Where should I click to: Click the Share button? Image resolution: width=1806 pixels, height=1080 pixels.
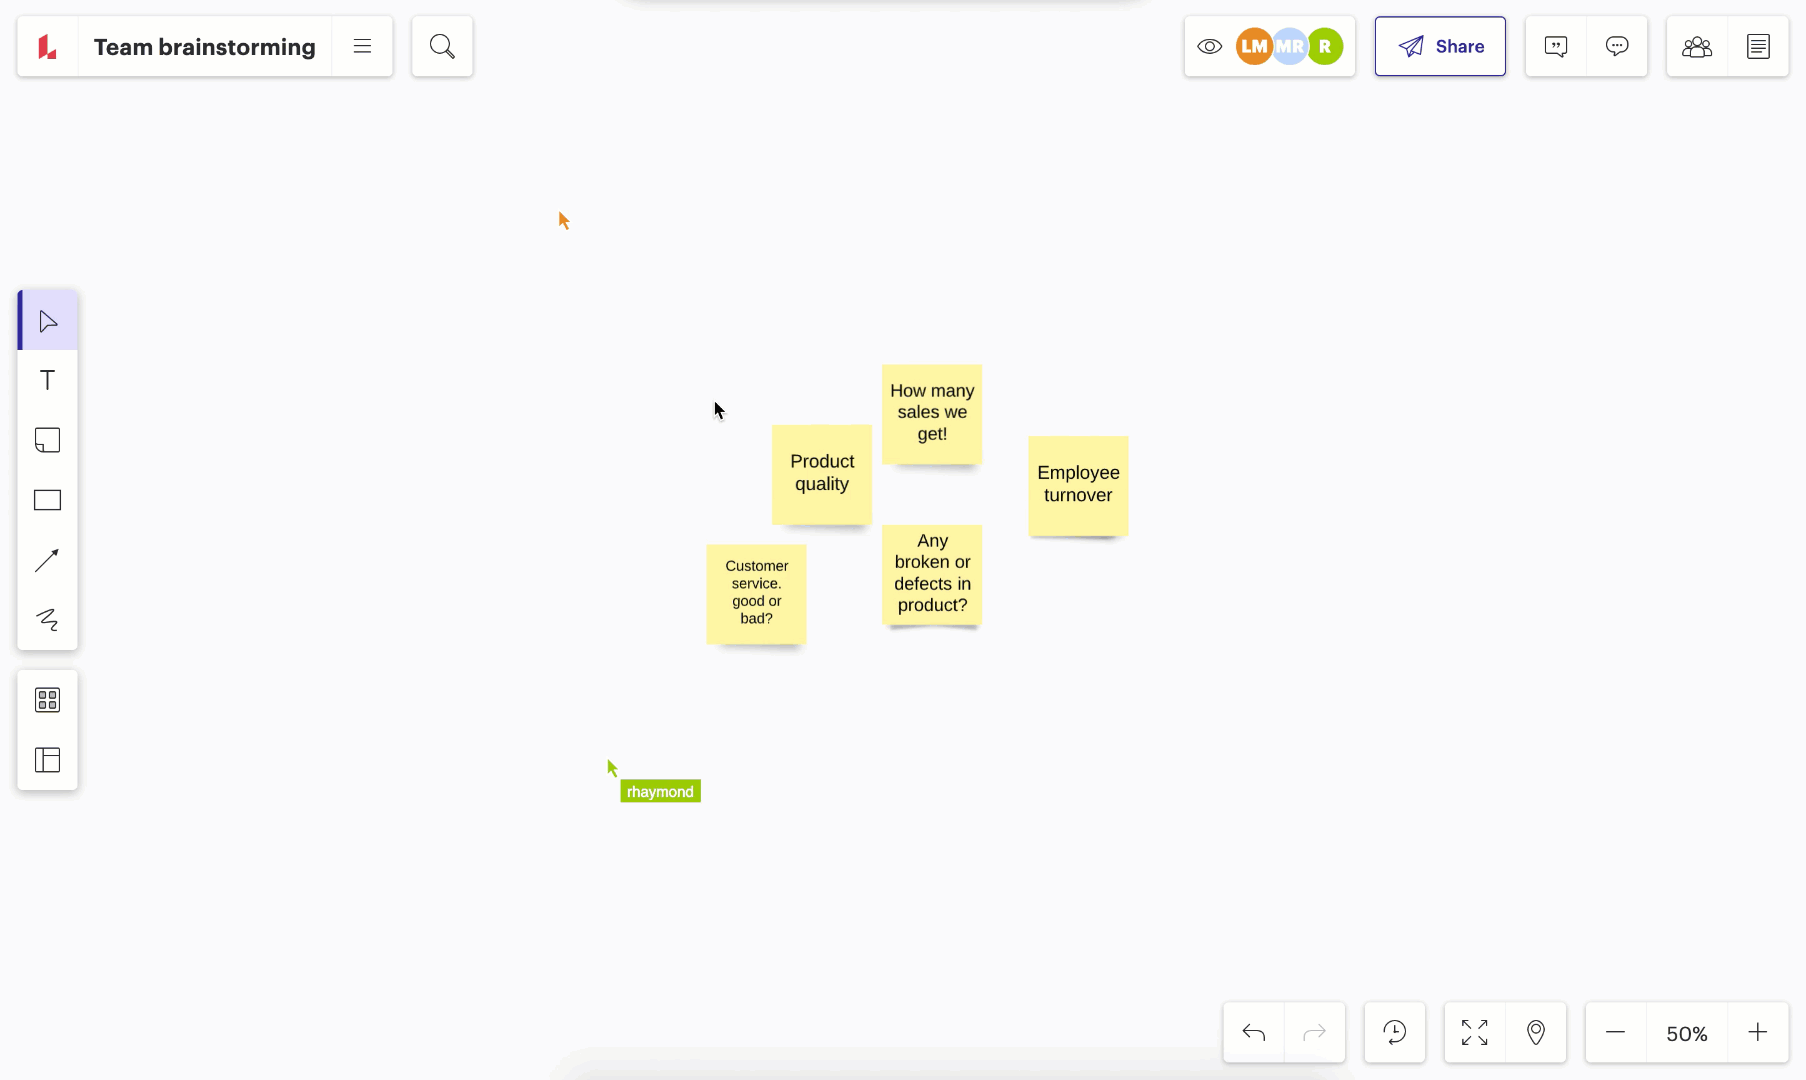point(1440,46)
